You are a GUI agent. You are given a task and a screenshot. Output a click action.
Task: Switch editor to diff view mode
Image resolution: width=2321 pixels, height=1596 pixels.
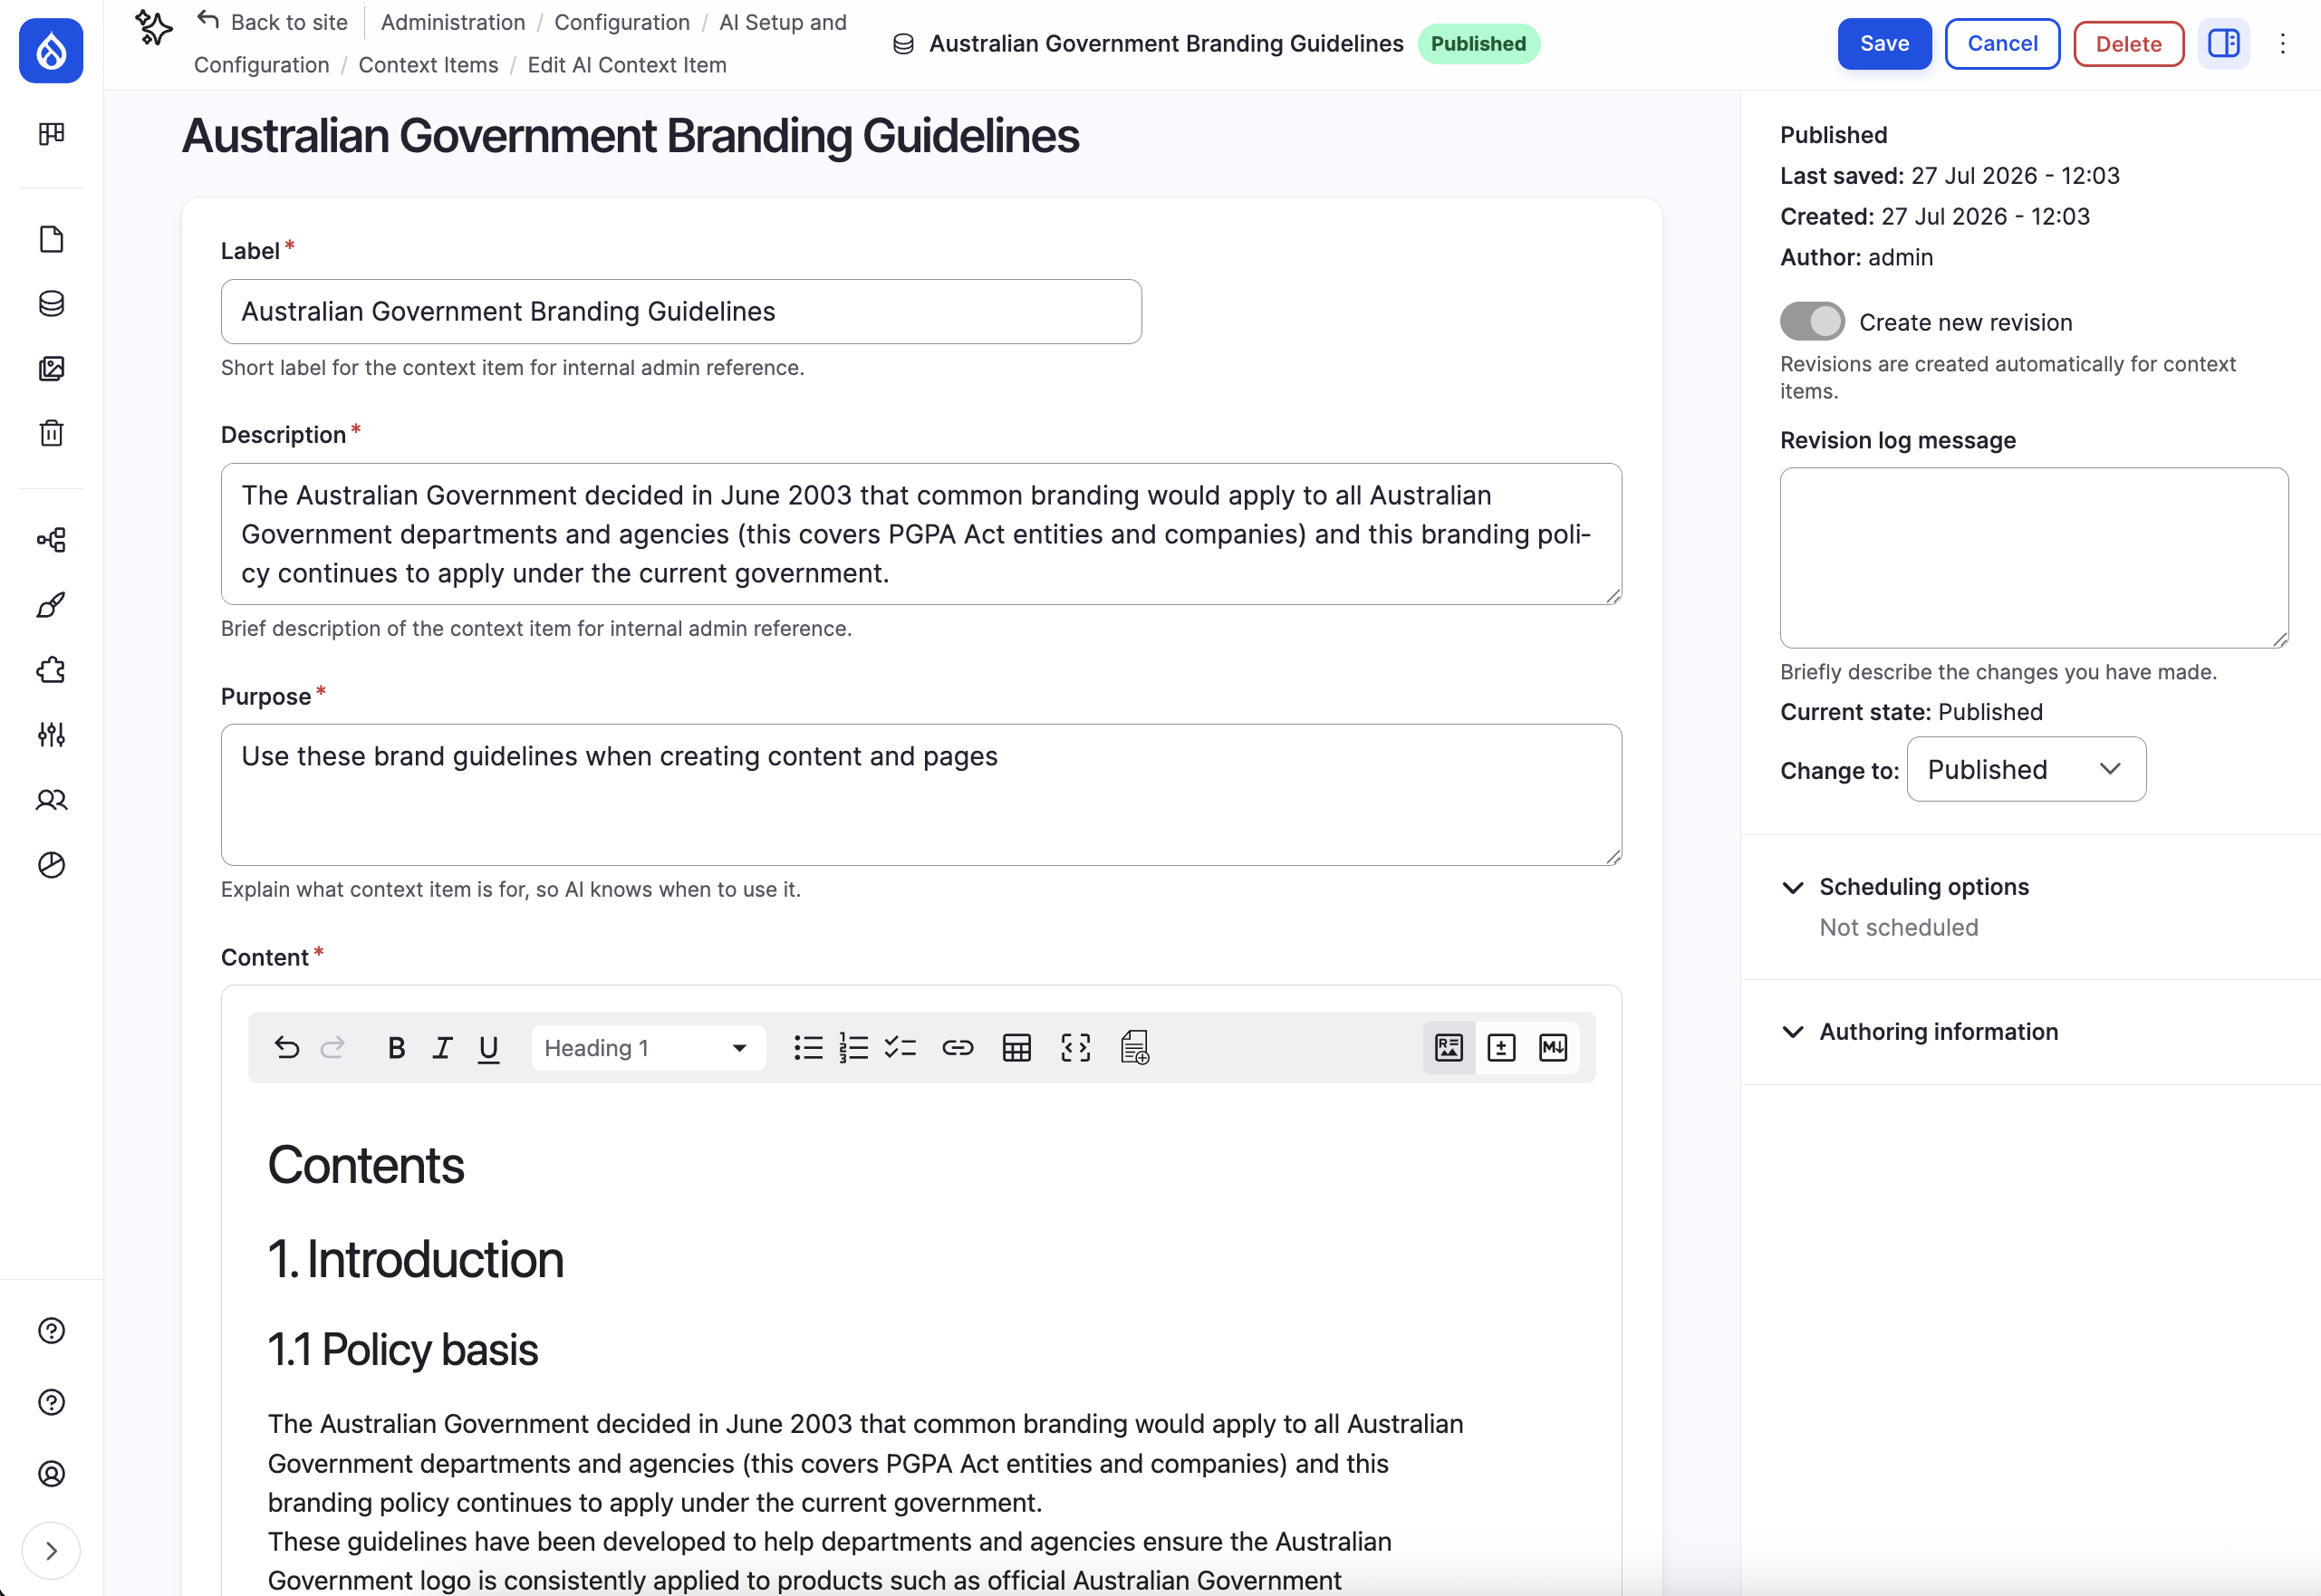(x=1500, y=1047)
